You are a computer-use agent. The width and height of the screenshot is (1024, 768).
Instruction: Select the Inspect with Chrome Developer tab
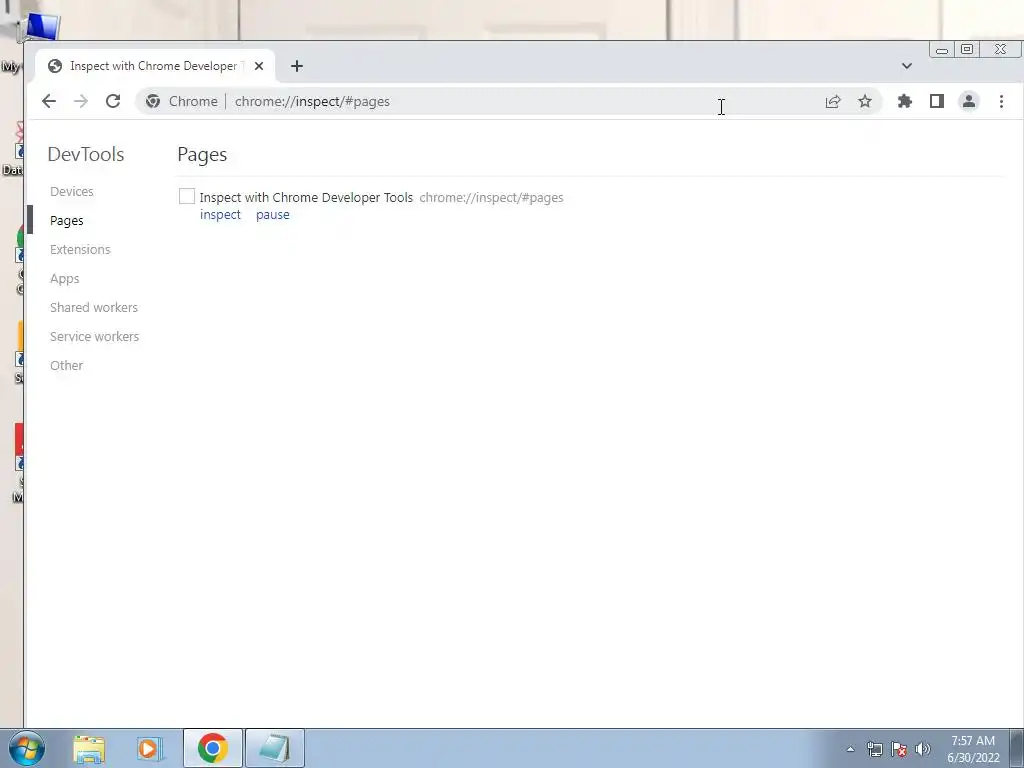coord(155,66)
